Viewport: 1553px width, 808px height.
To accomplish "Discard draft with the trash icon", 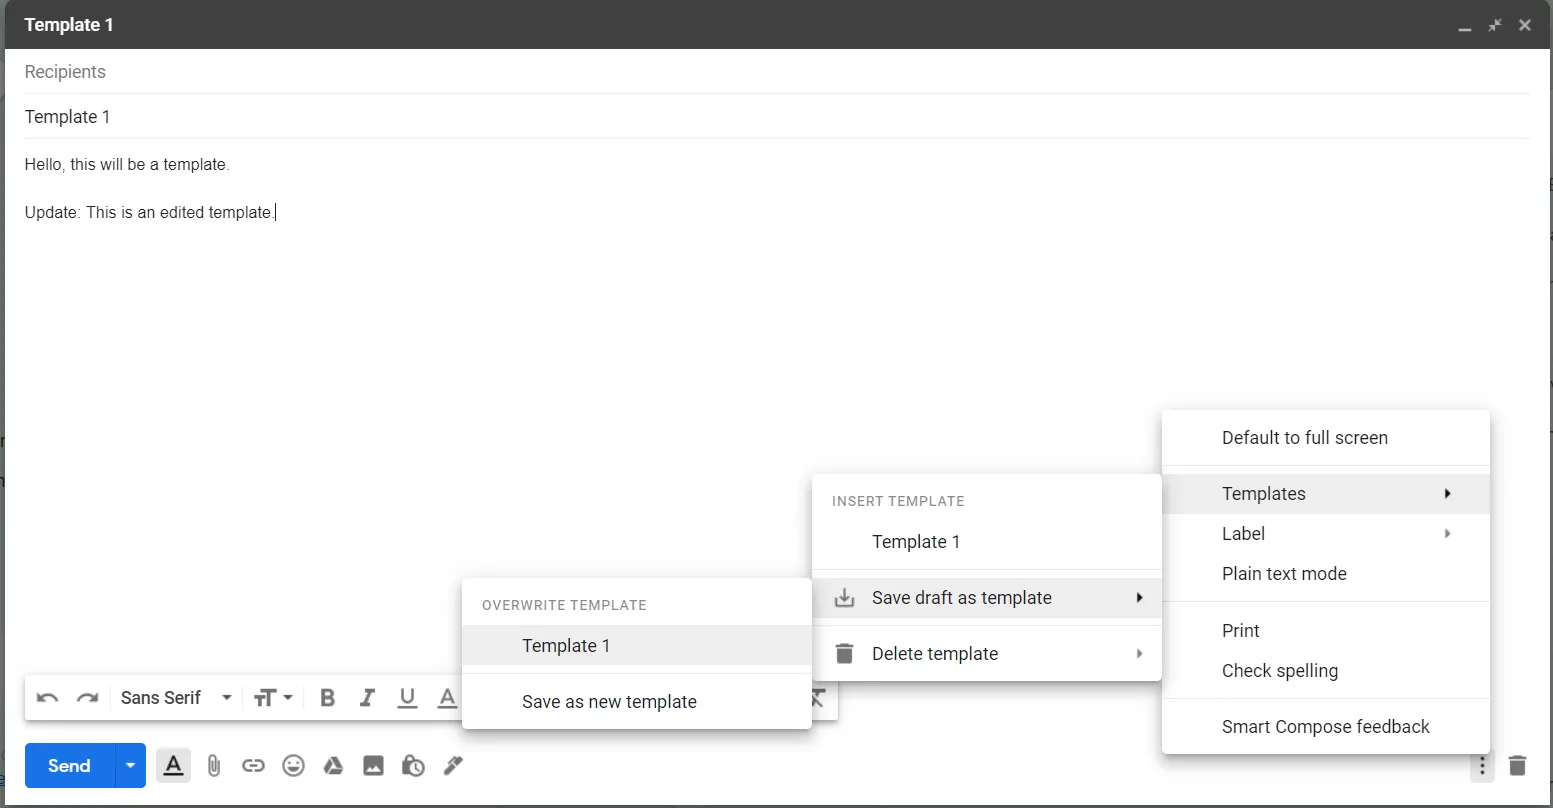I will tap(1517, 766).
